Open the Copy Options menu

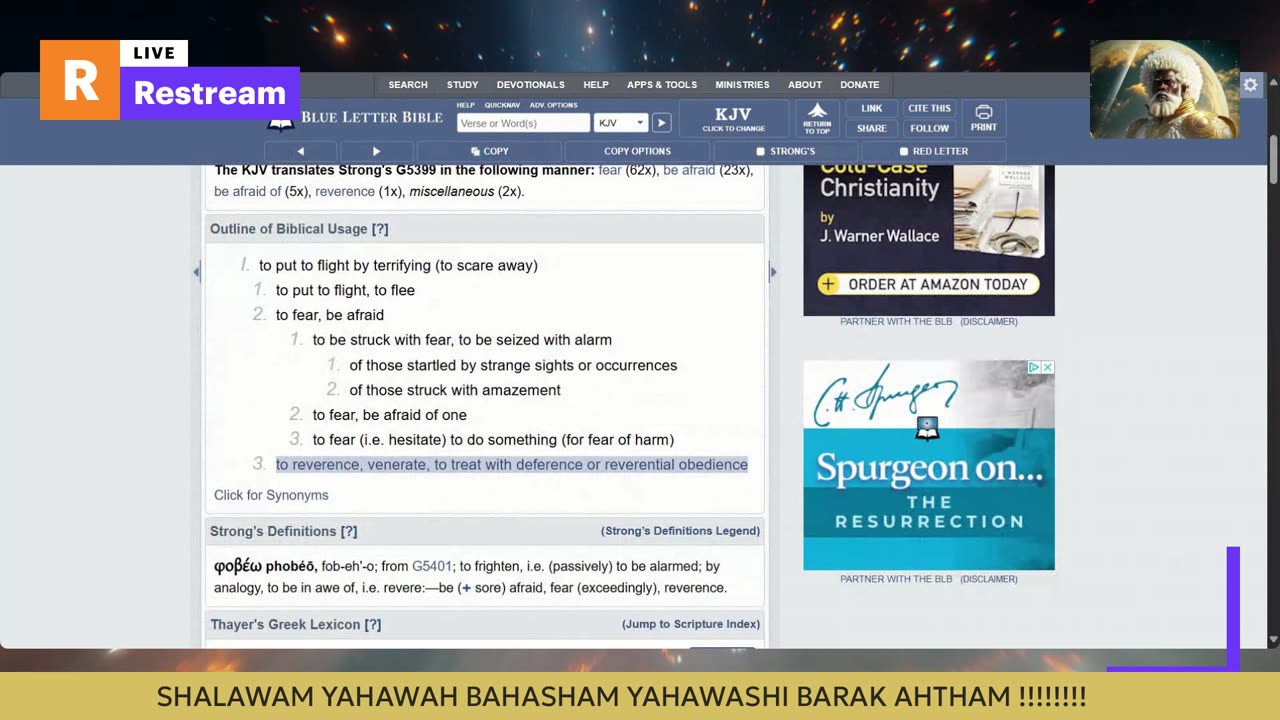click(x=637, y=151)
